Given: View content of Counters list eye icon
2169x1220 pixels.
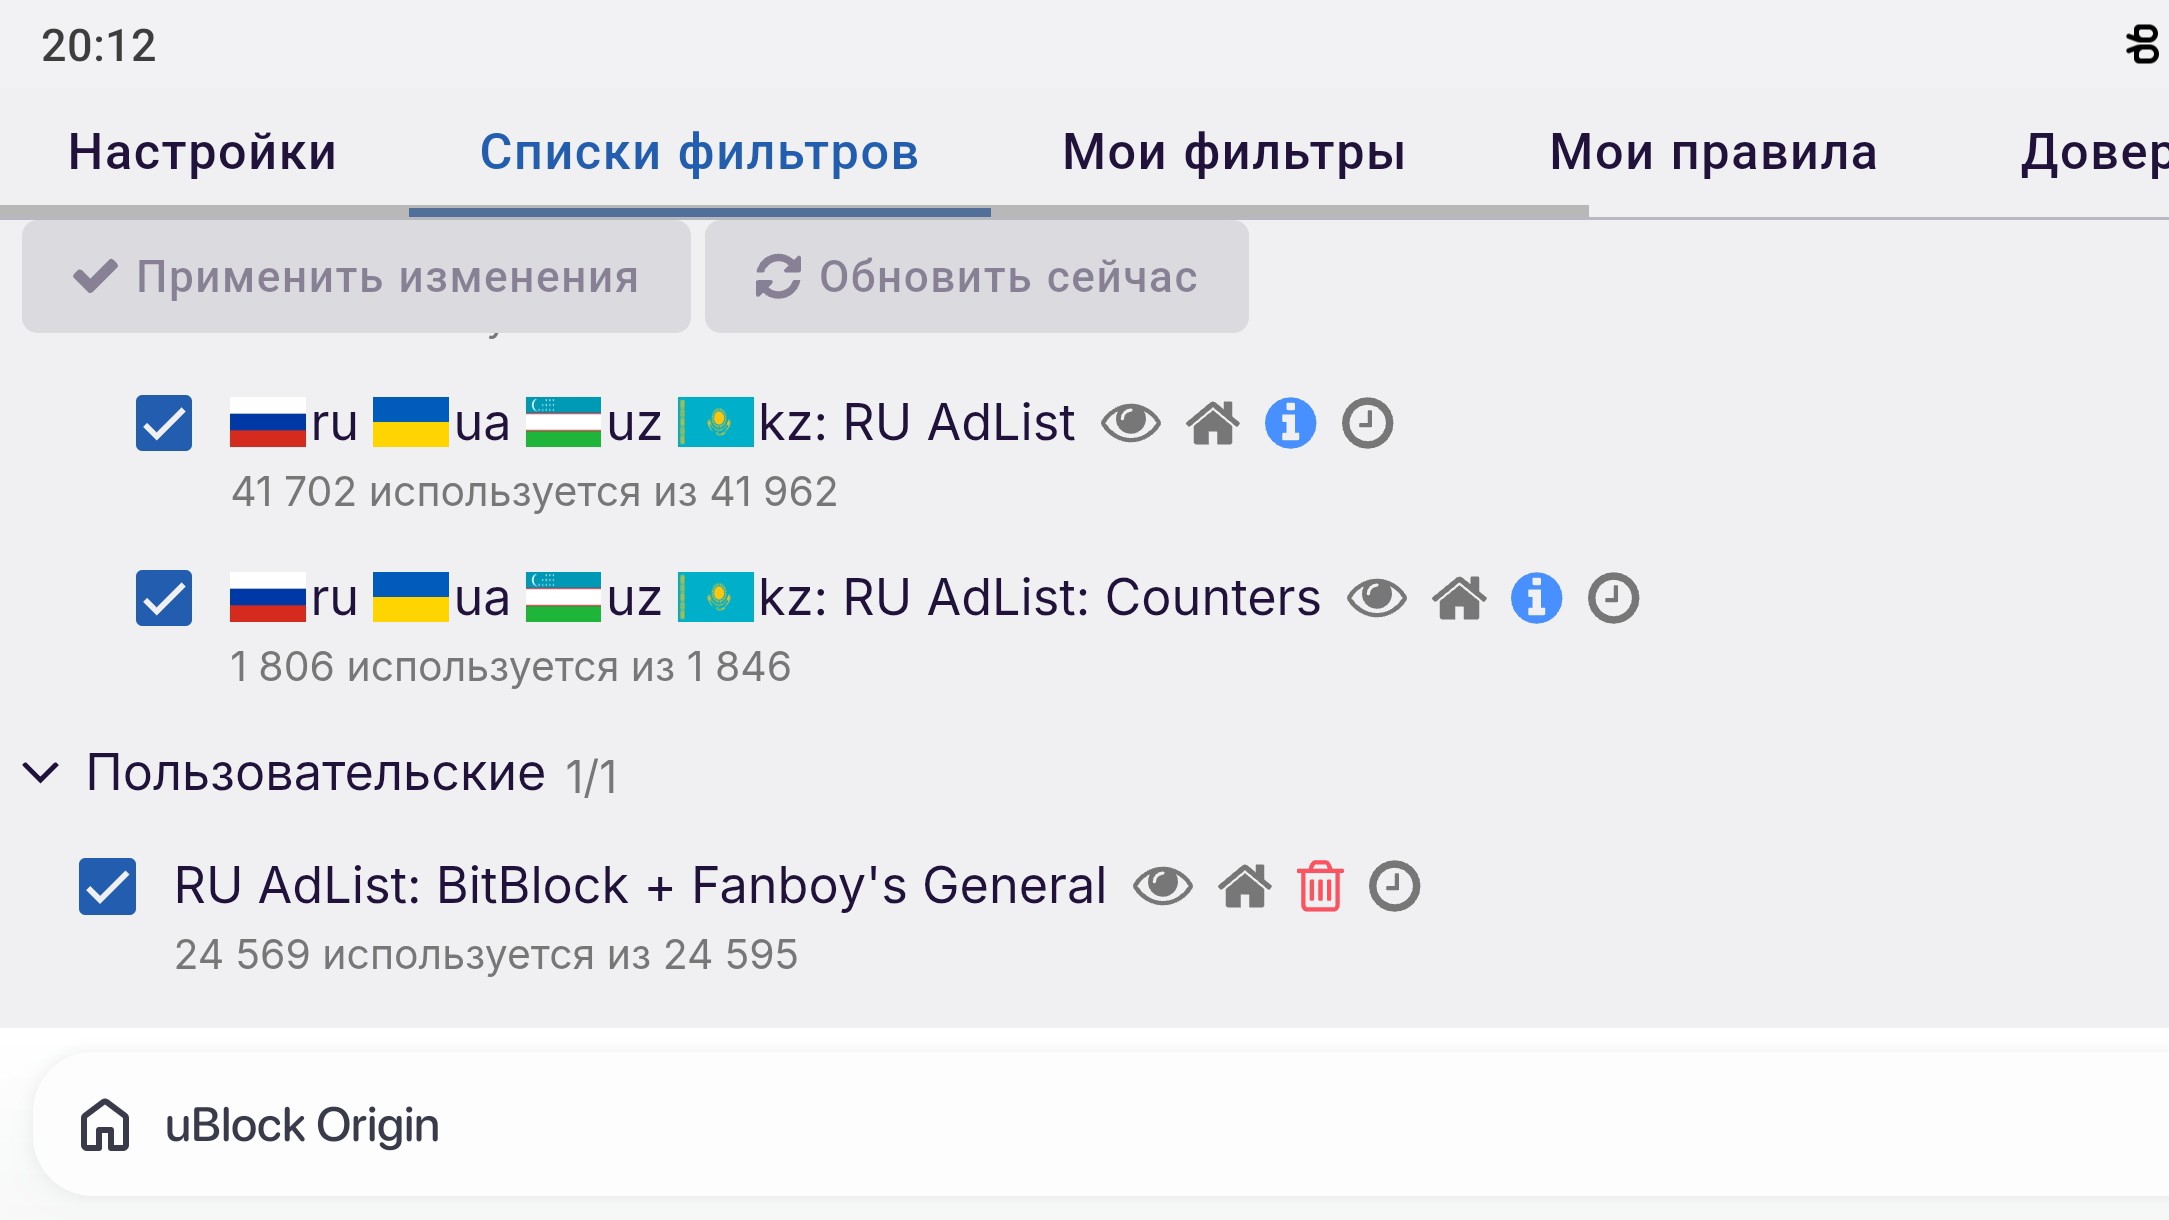Looking at the screenshot, I should [x=1376, y=598].
